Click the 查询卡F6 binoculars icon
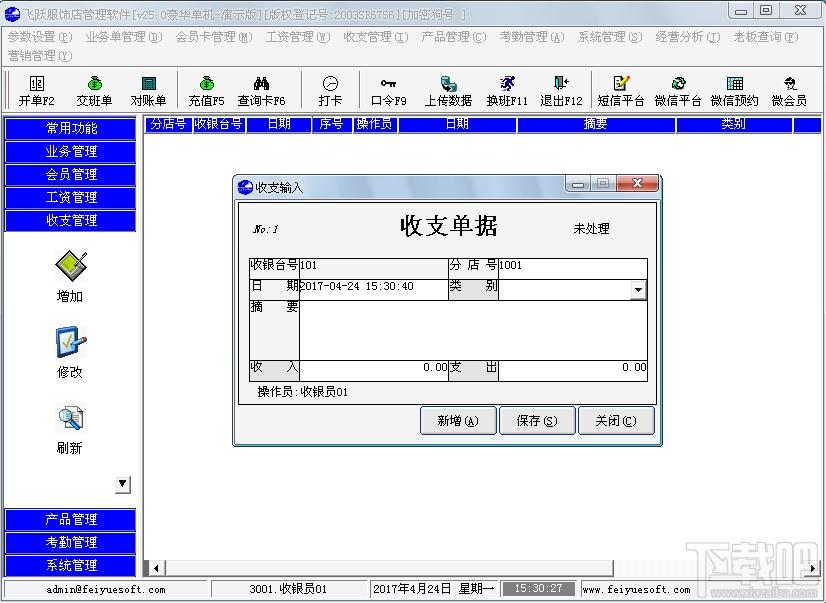This screenshot has width=826, height=603. coord(261,85)
